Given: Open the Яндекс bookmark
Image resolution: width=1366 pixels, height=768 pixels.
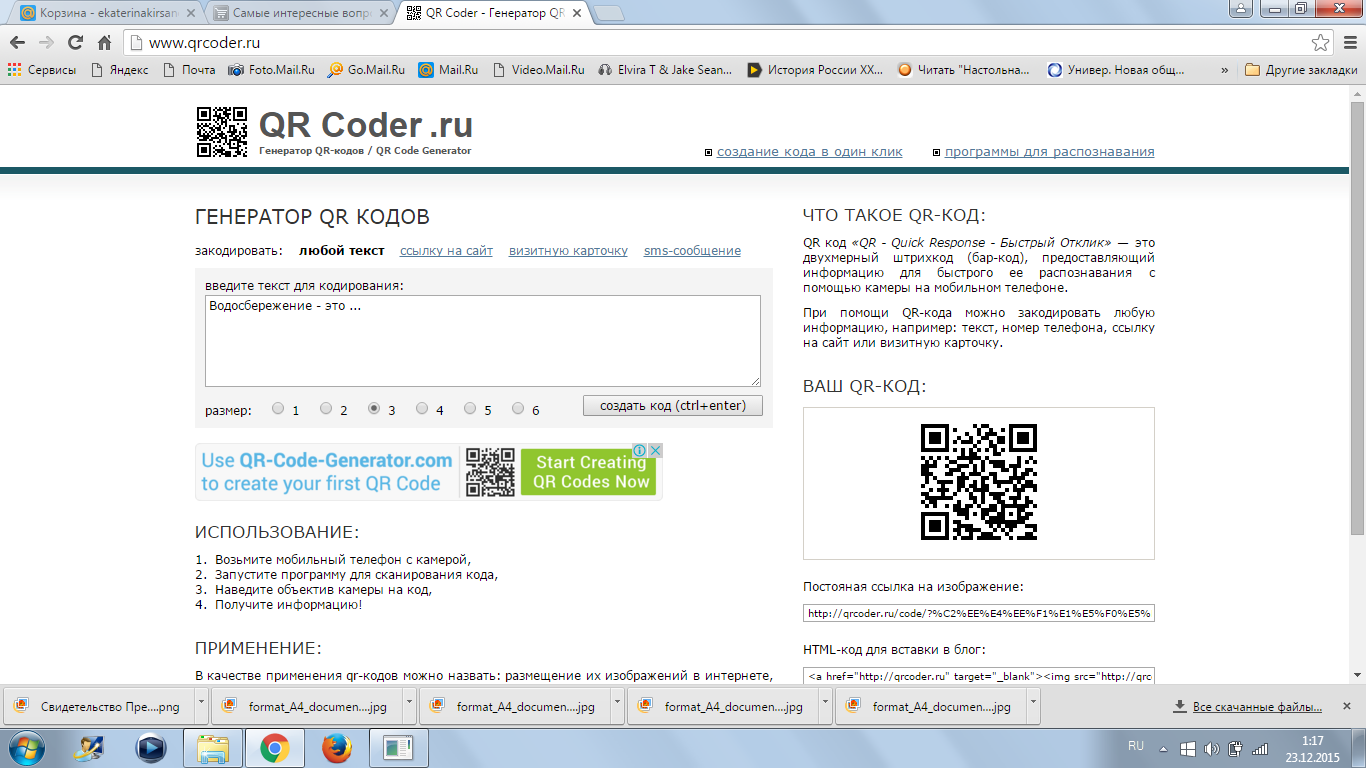Looking at the screenshot, I should point(119,70).
